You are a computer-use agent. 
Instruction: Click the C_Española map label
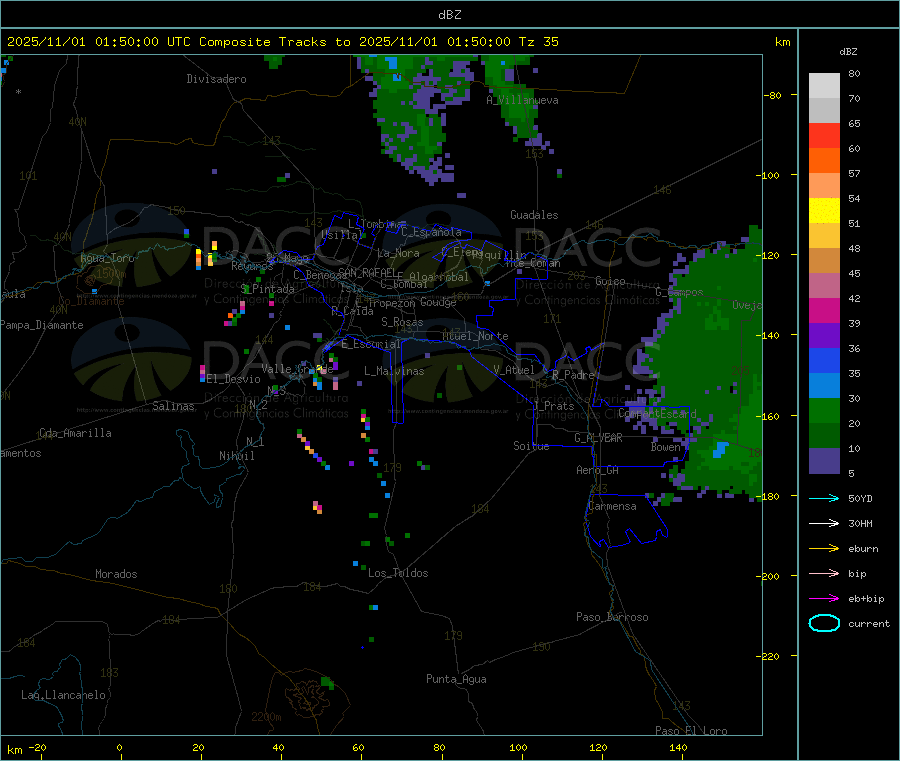pos(431,232)
